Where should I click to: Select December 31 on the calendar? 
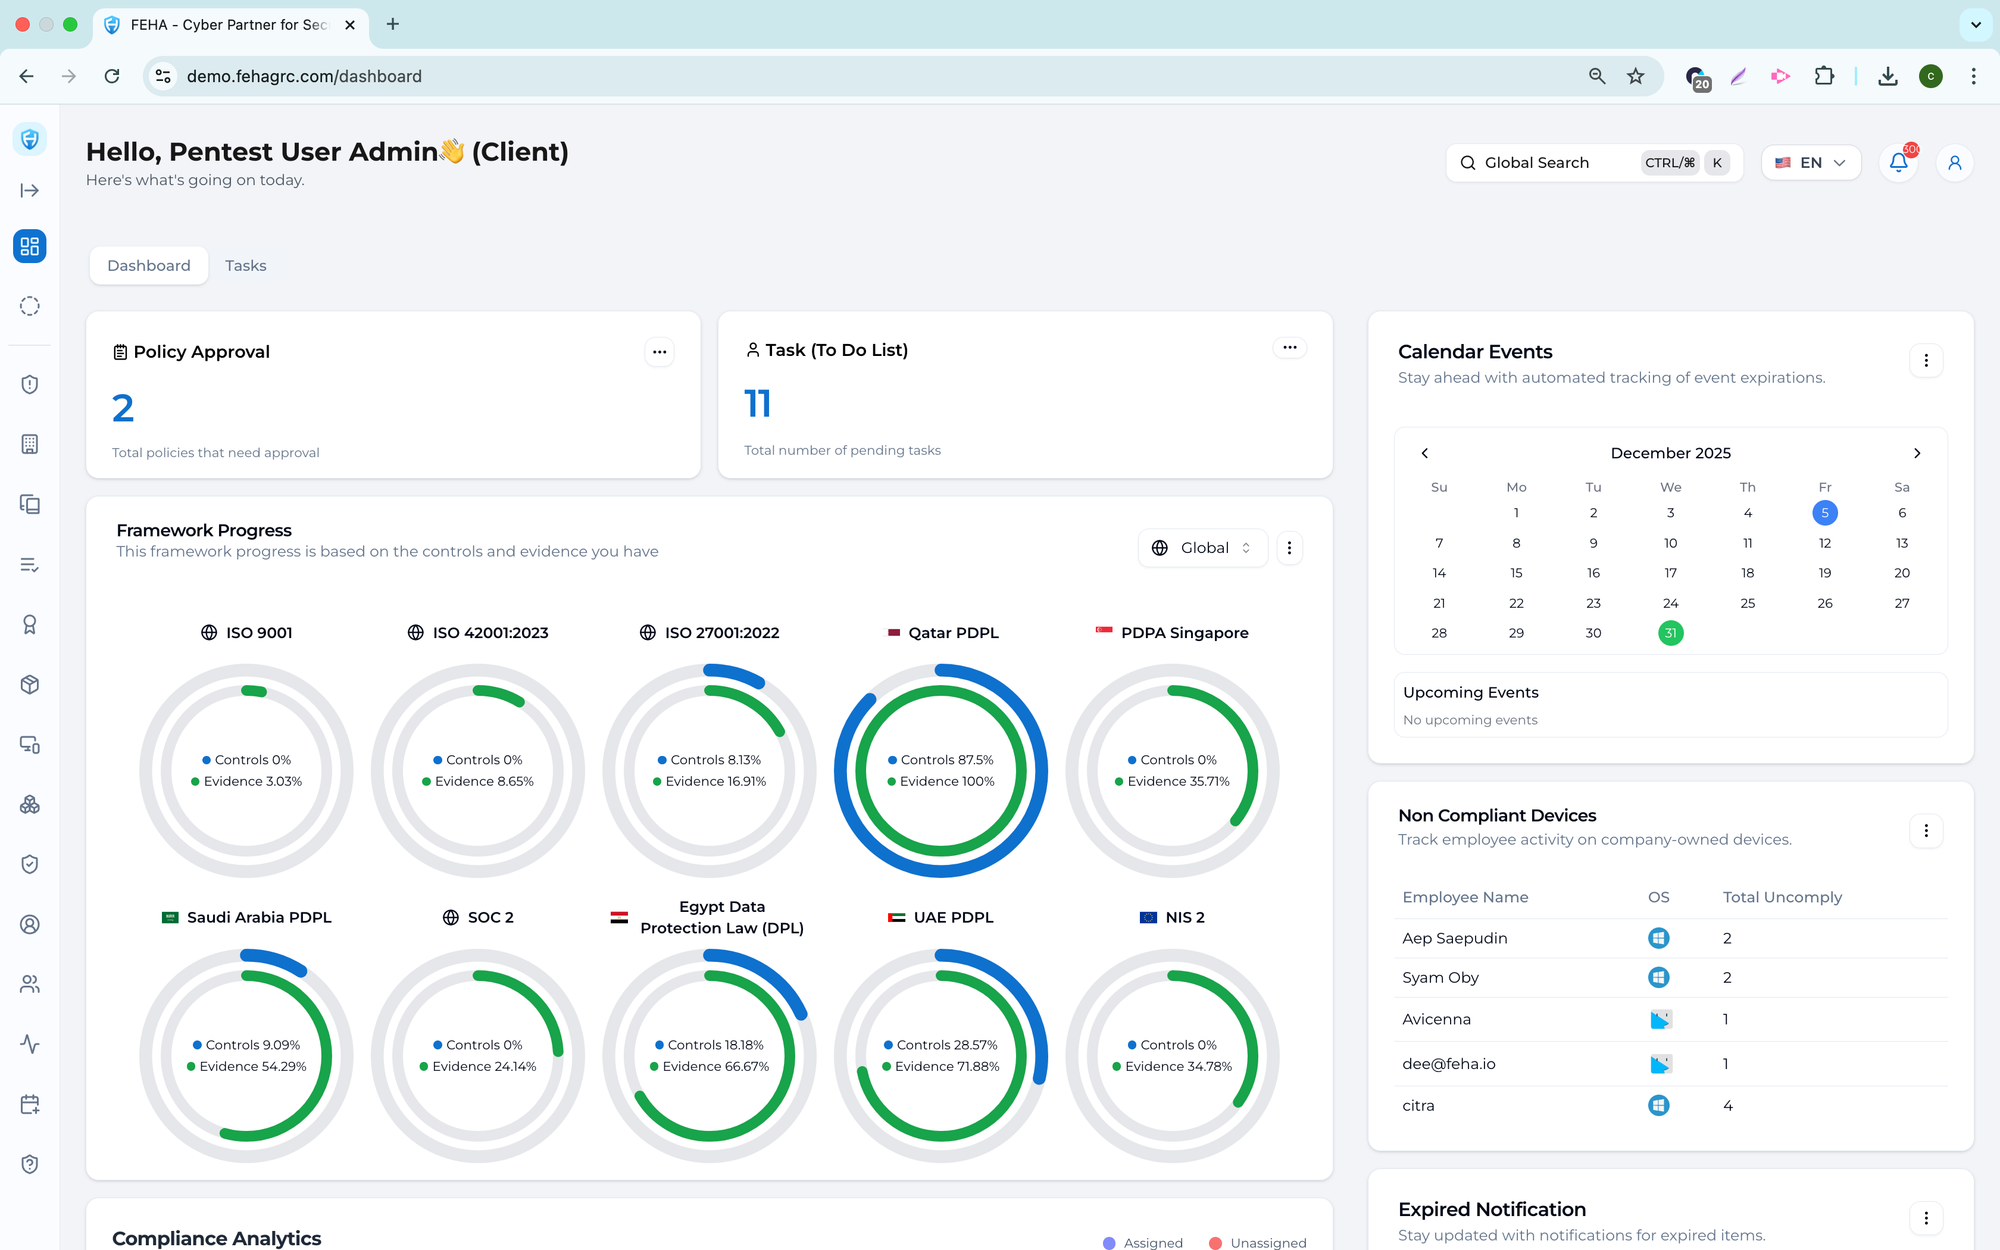pos(1670,633)
